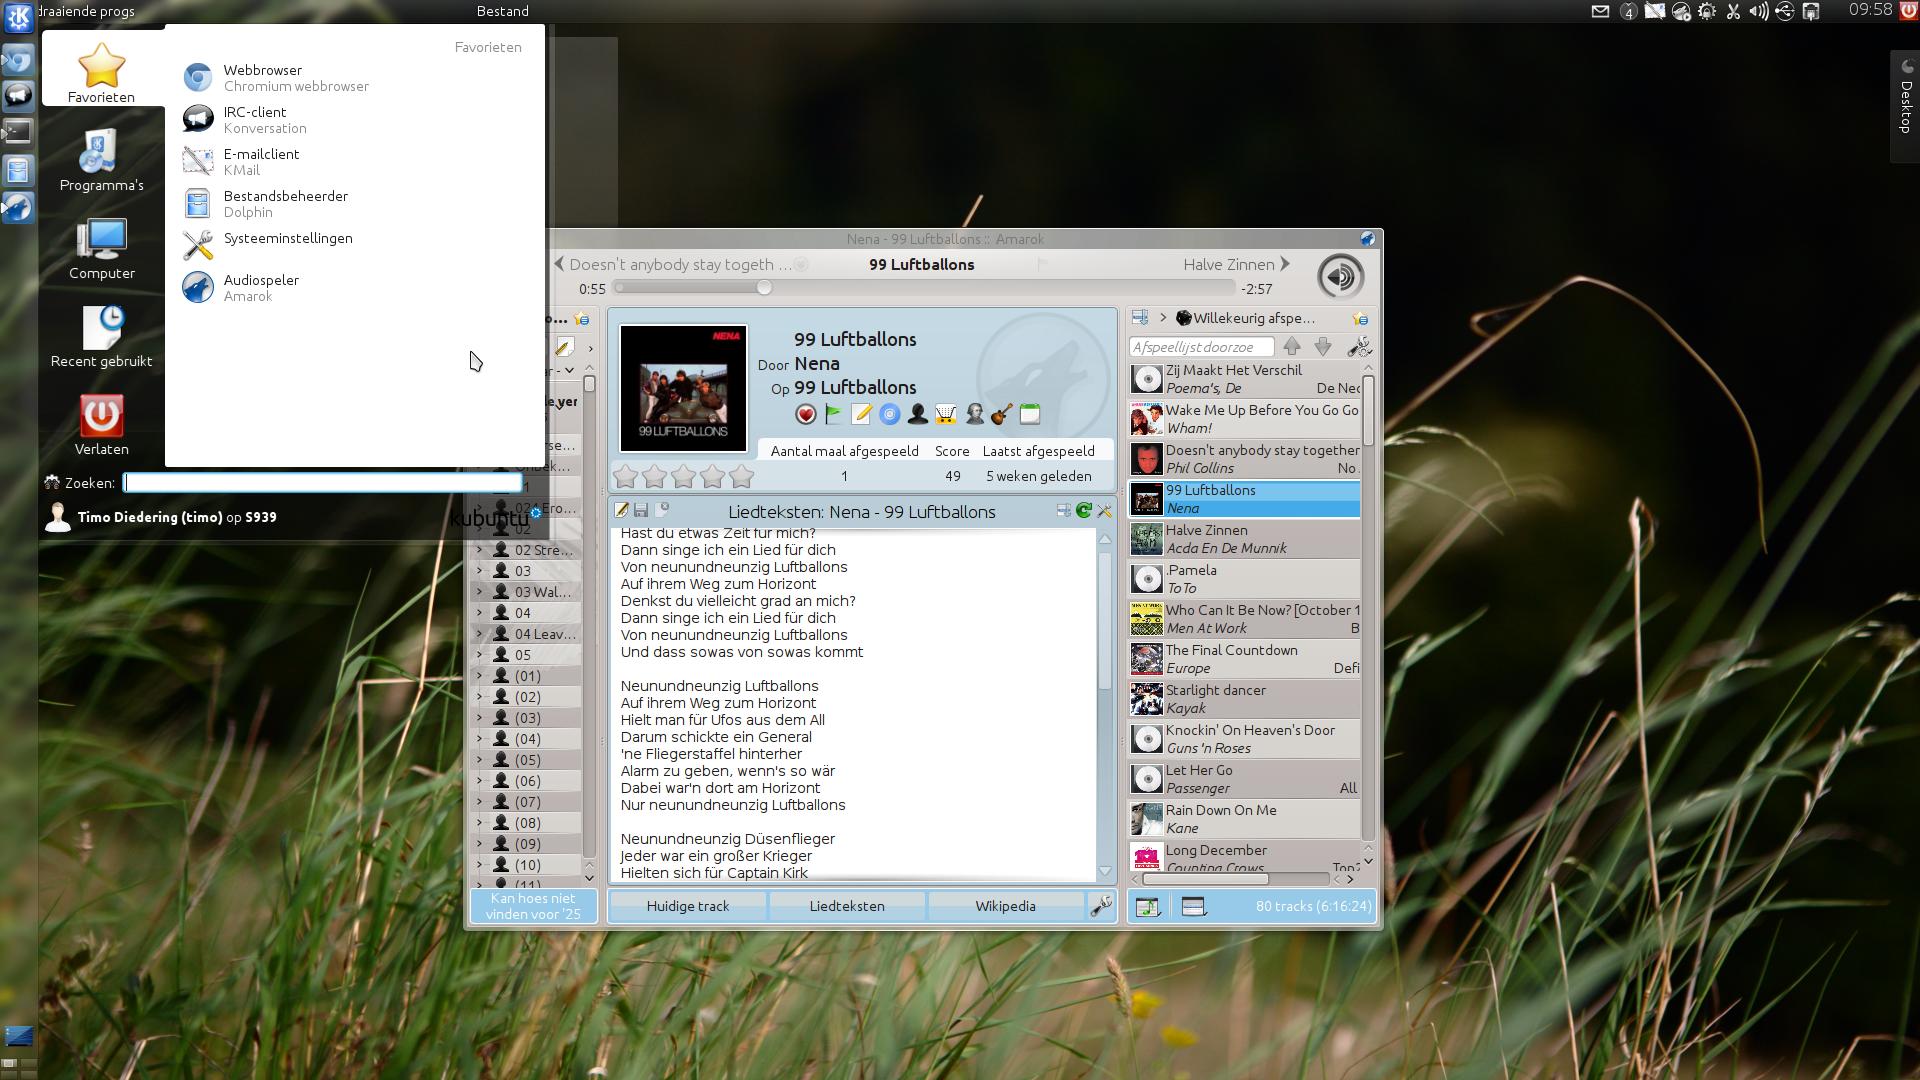The height and width of the screenshot is (1080, 1920).
Task: Open Bestandsbeheerder Dolphin
Action: click(354, 204)
